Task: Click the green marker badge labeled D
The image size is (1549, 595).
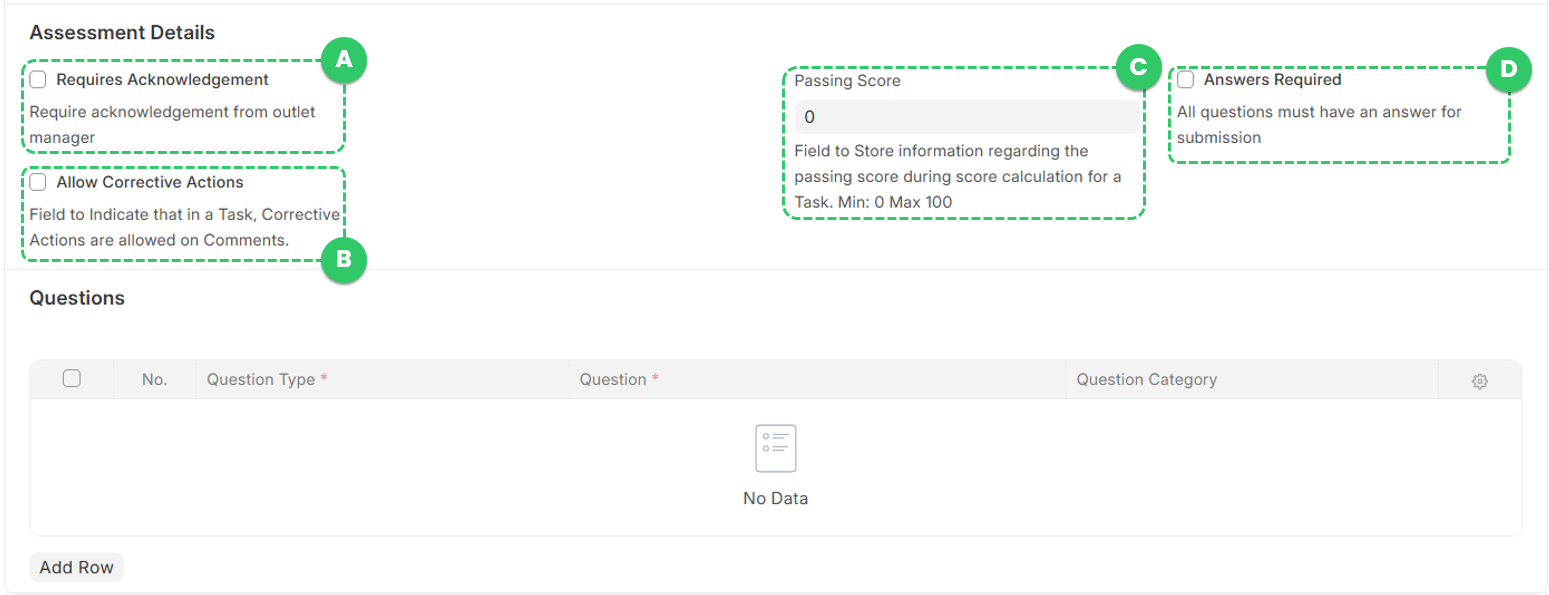Action: click(1509, 70)
